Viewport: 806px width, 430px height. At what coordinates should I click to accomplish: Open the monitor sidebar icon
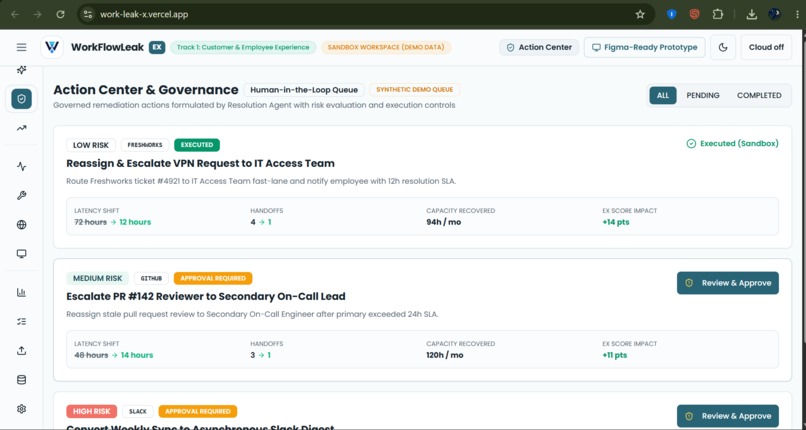tap(22, 254)
